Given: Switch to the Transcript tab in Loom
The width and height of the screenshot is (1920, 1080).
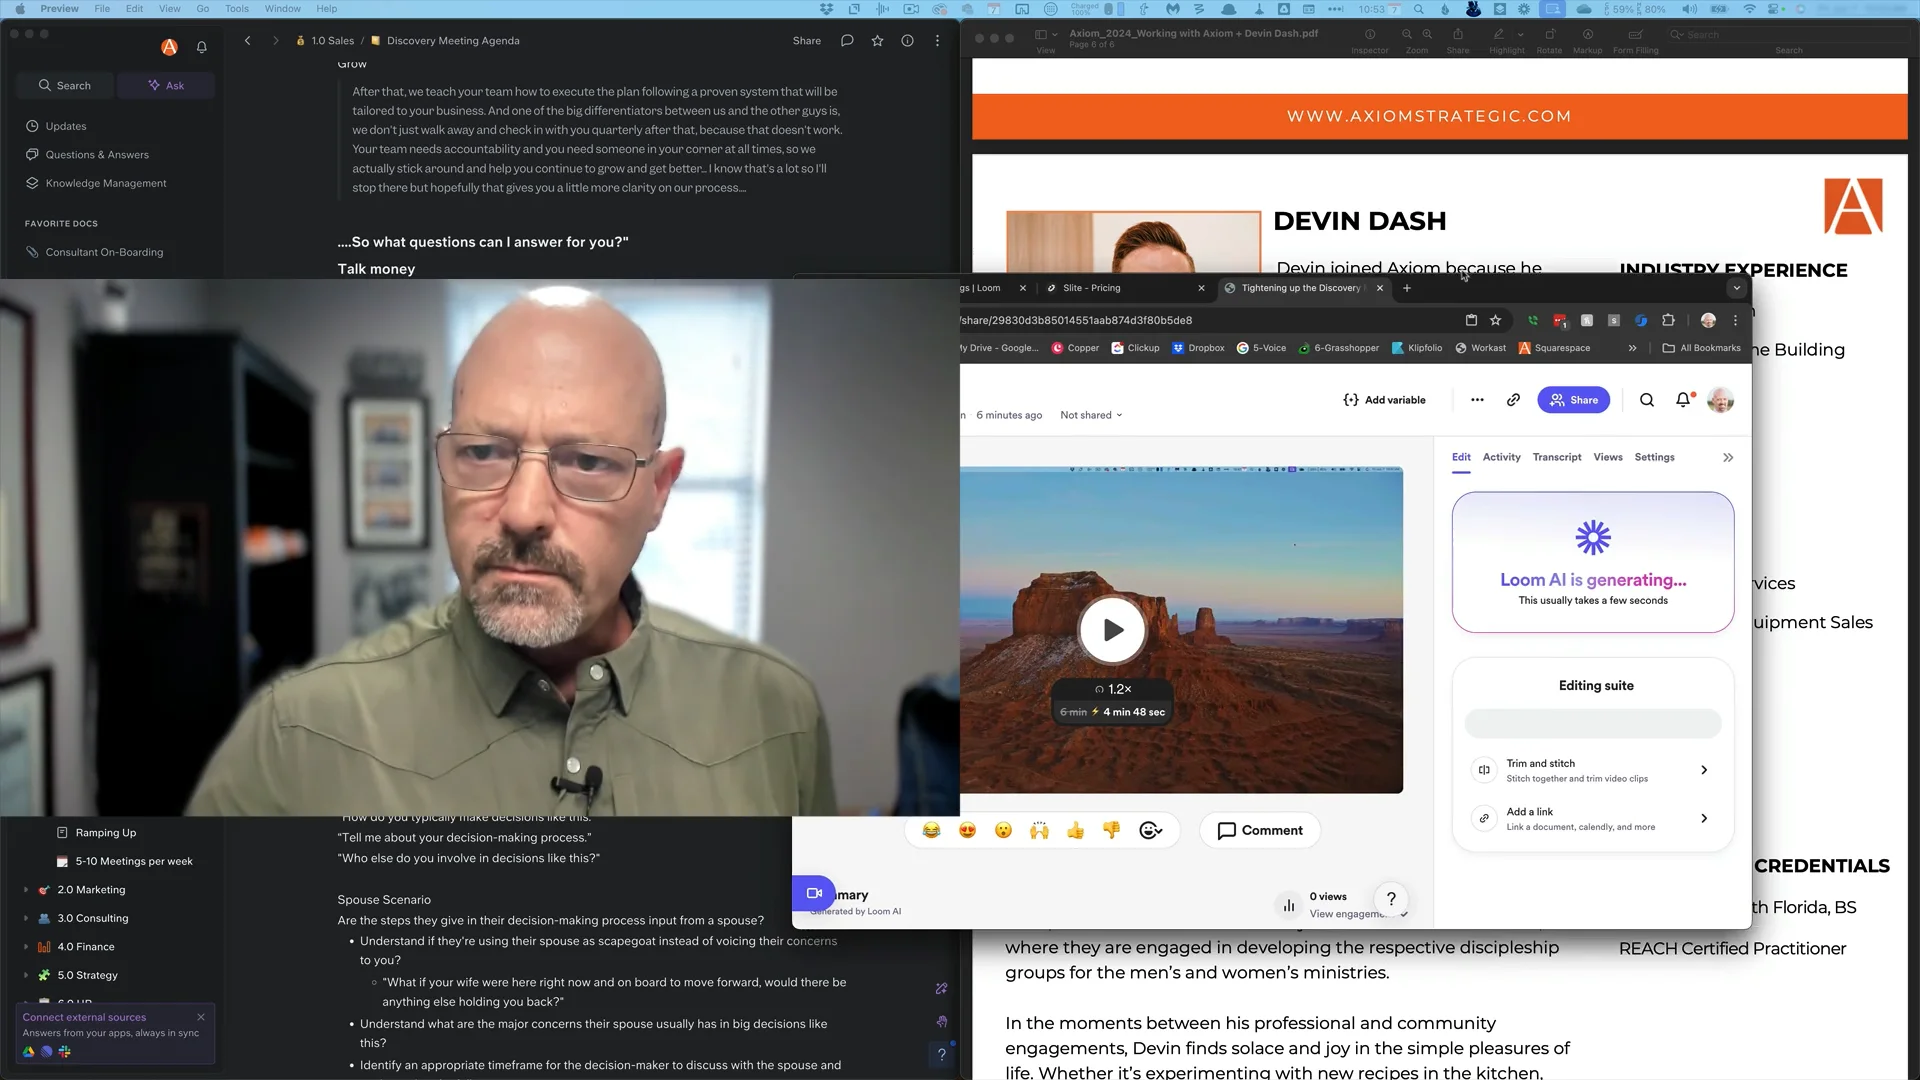Looking at the screenshot, I should tap(1557, 457).
